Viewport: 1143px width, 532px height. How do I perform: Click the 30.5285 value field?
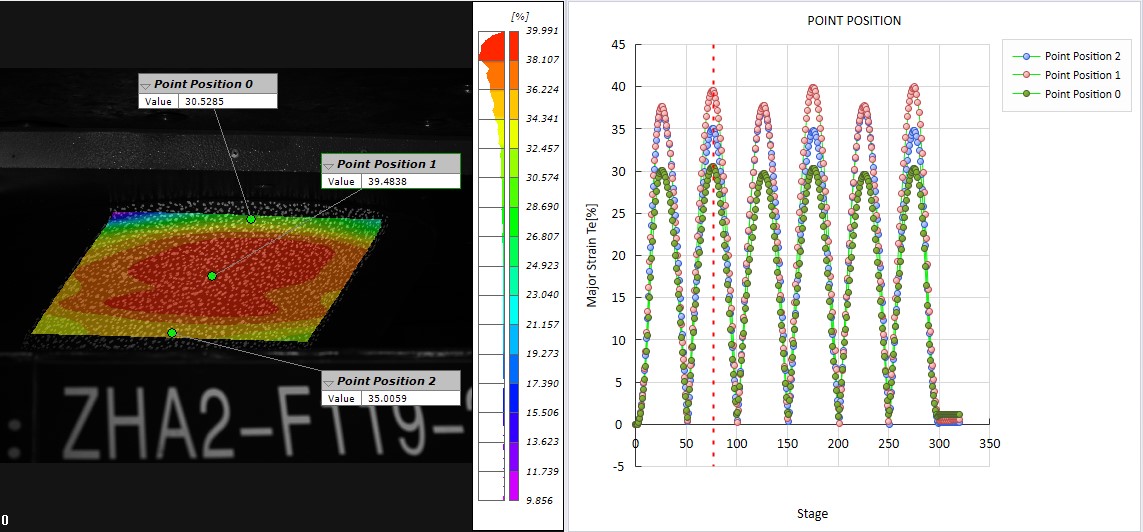[x=227, y=101]
